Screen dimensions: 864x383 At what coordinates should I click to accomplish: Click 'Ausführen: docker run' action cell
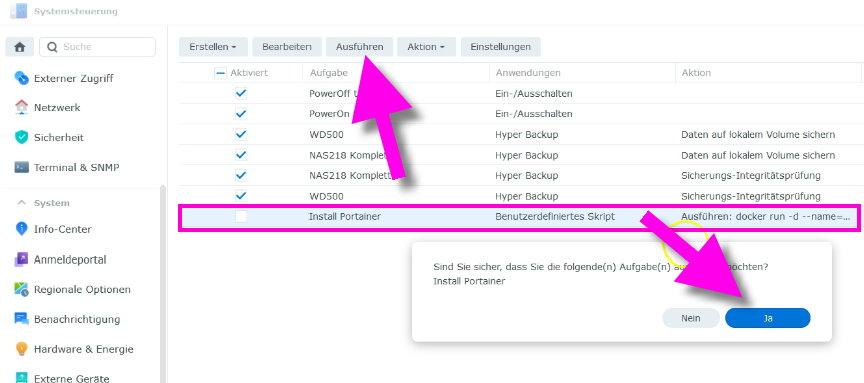(766, 217)
